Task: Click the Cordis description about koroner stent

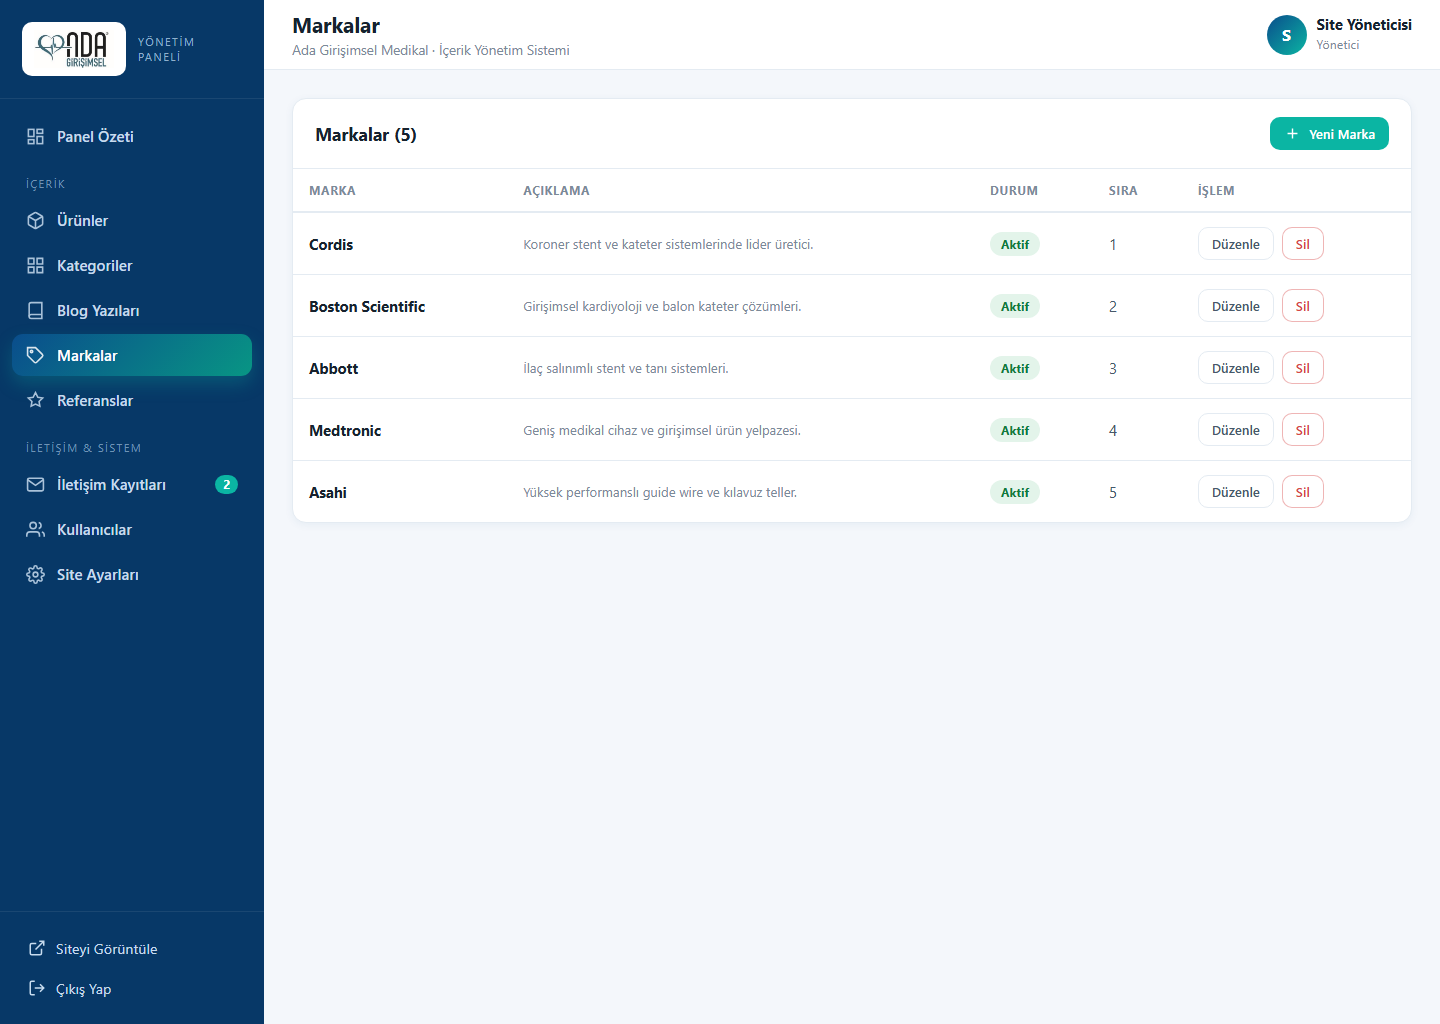Action: 668,245
